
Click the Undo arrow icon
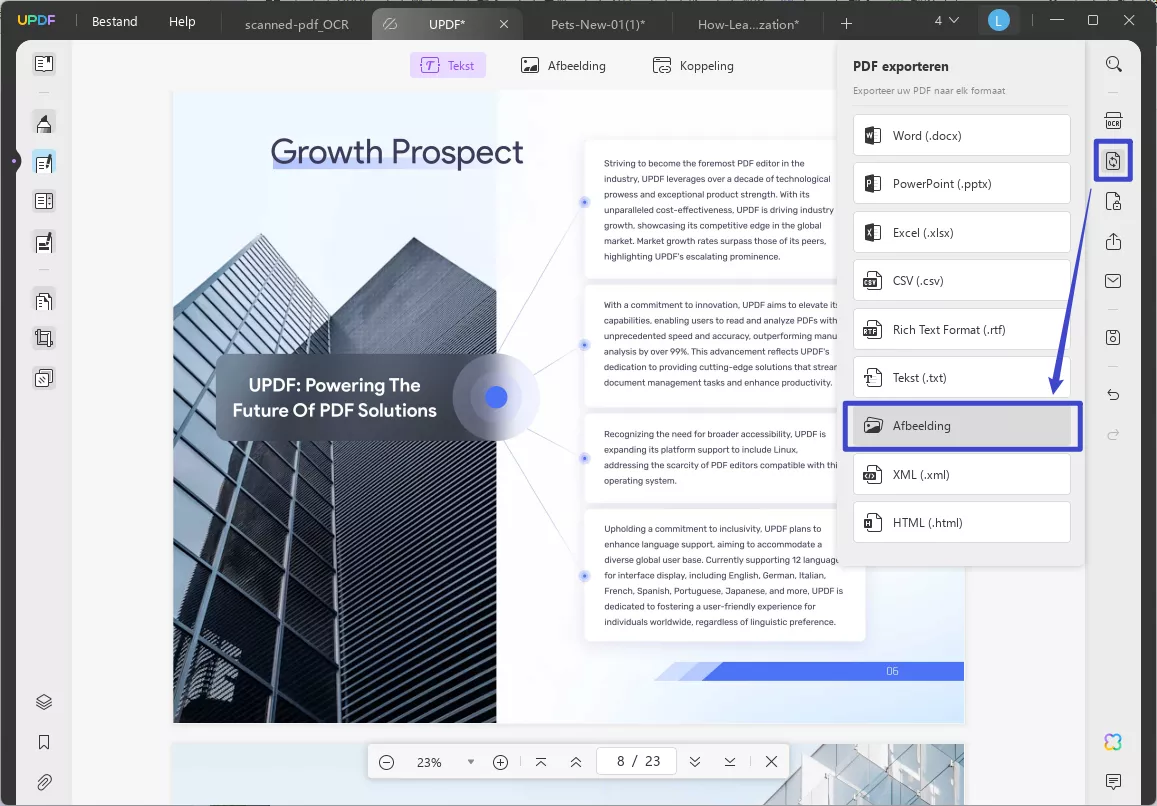(x=1113, y=395)
